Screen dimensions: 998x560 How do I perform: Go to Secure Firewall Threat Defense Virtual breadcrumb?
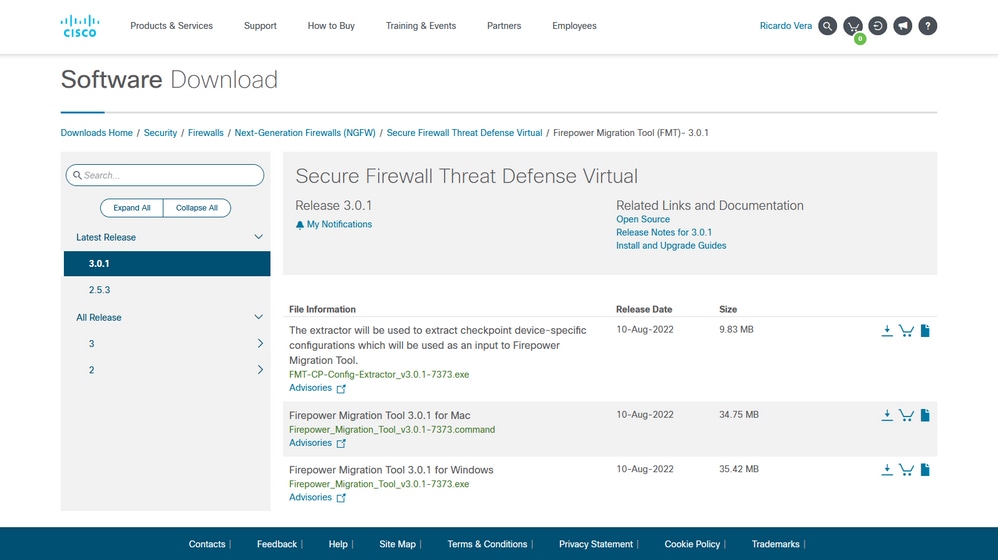[x=465, y=133]
